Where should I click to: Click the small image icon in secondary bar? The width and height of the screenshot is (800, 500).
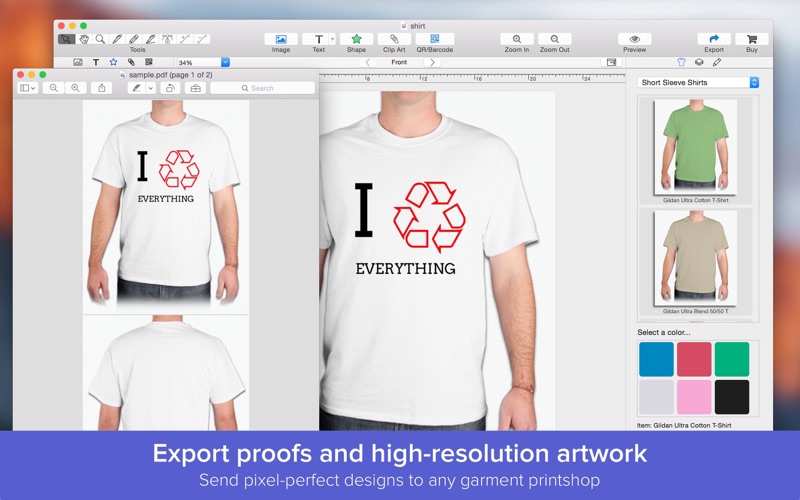tap(78, 62)
